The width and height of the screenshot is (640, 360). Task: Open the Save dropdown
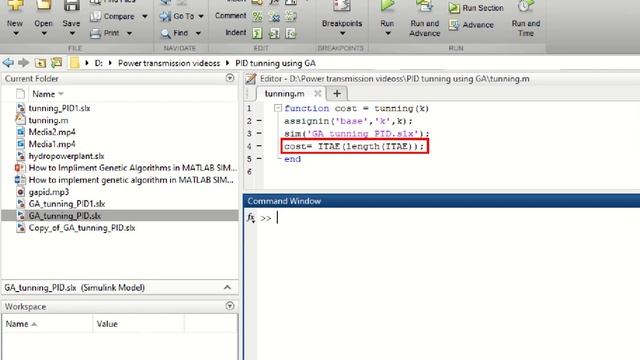coord(71,33)
